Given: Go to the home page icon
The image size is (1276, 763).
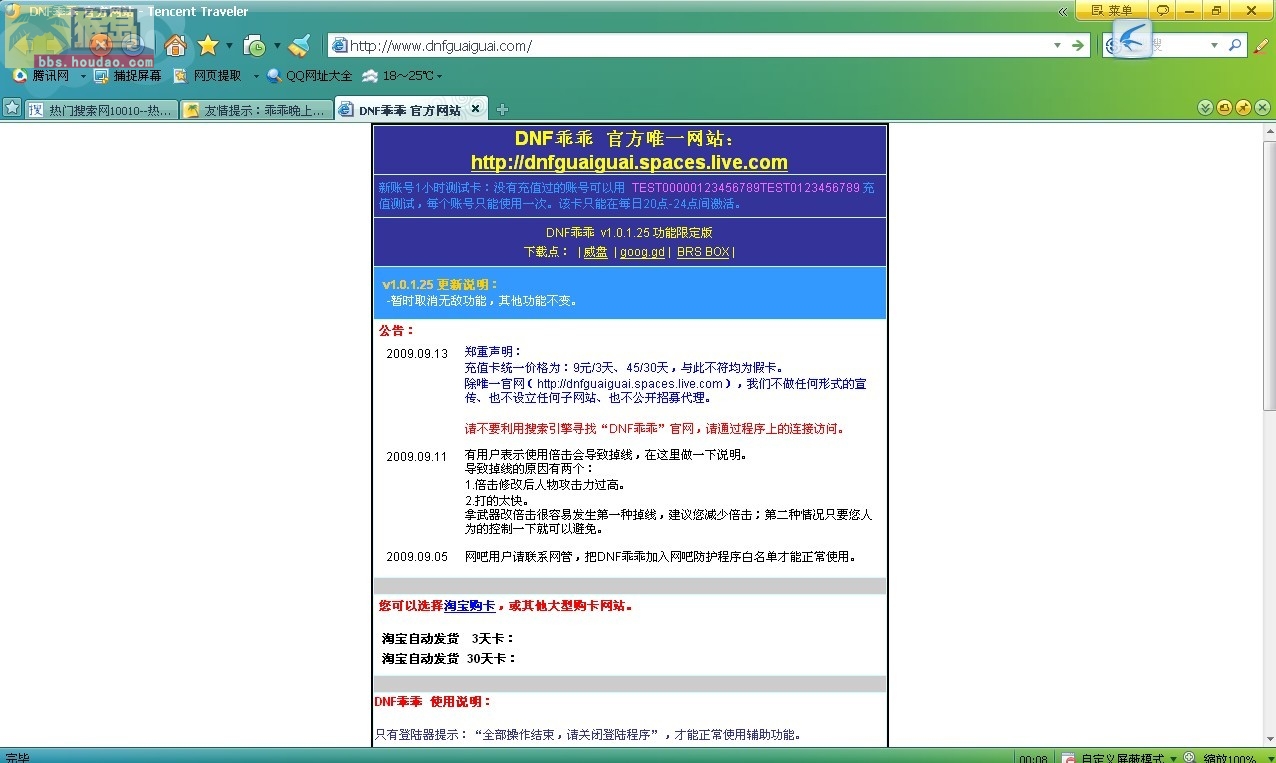Looking at the screenshot, I should pyautogui.click(x=175, y=45).
